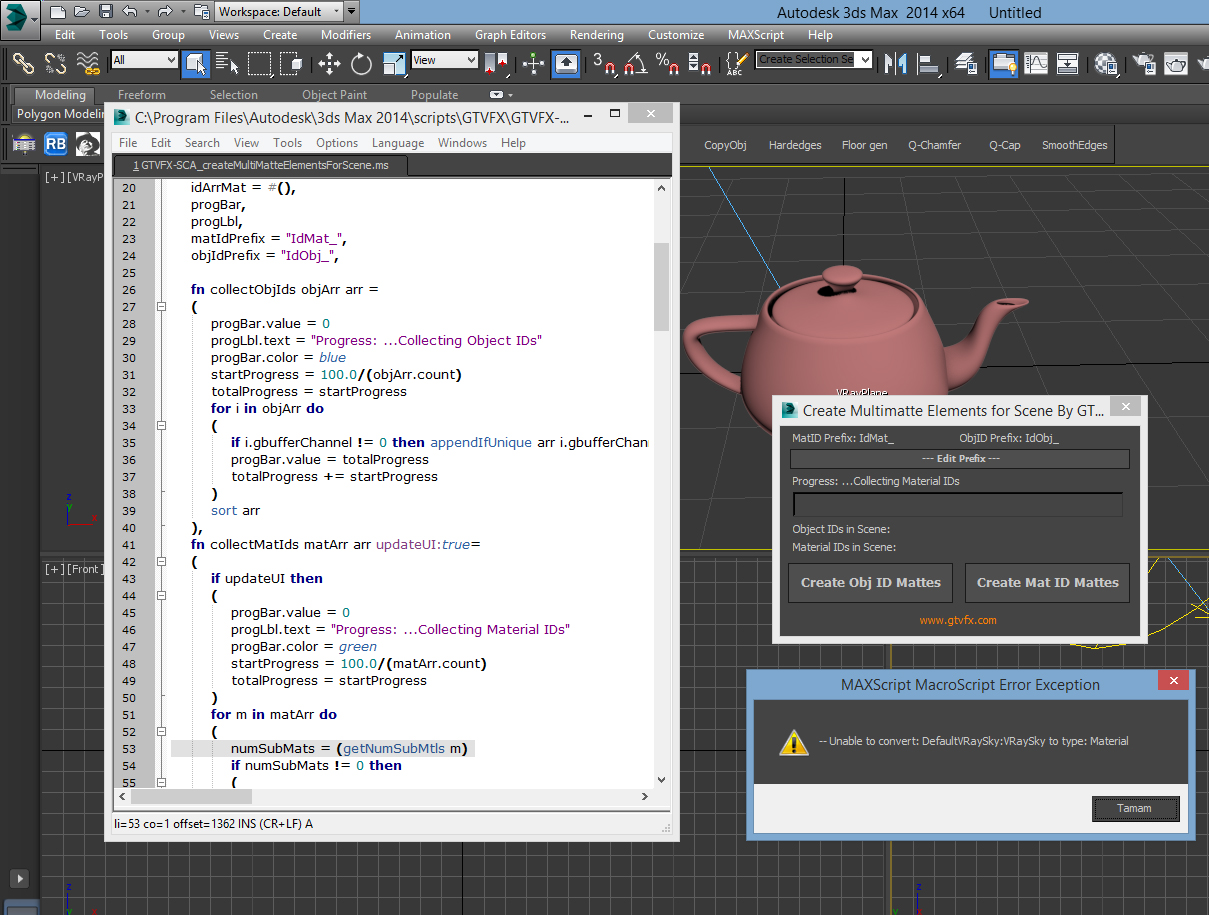The width and height of the screenshot is (1209, 915).
Task: Activate the Select and Move tool
Action: [329, 64]
